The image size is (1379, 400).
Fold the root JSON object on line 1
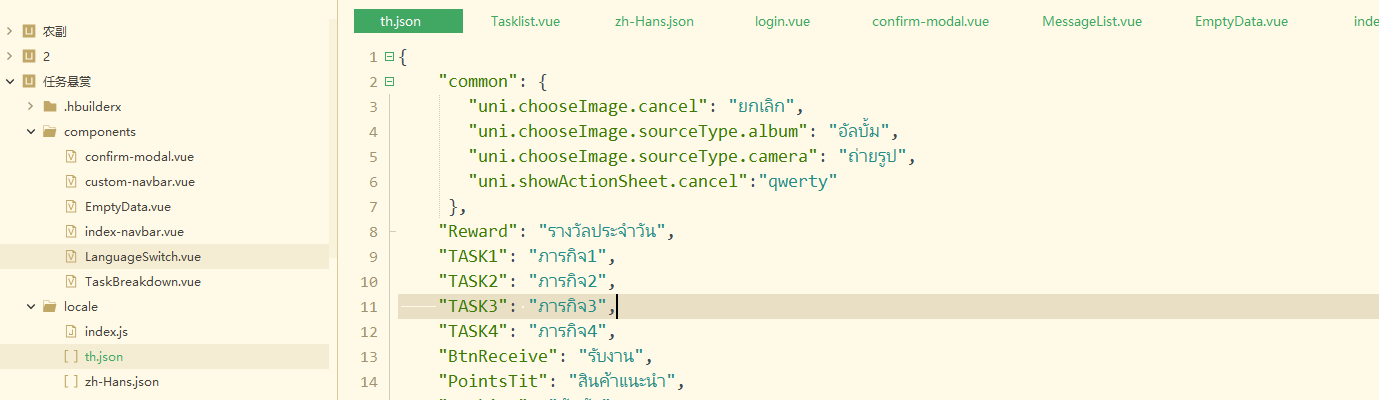(x=389, y=57)
